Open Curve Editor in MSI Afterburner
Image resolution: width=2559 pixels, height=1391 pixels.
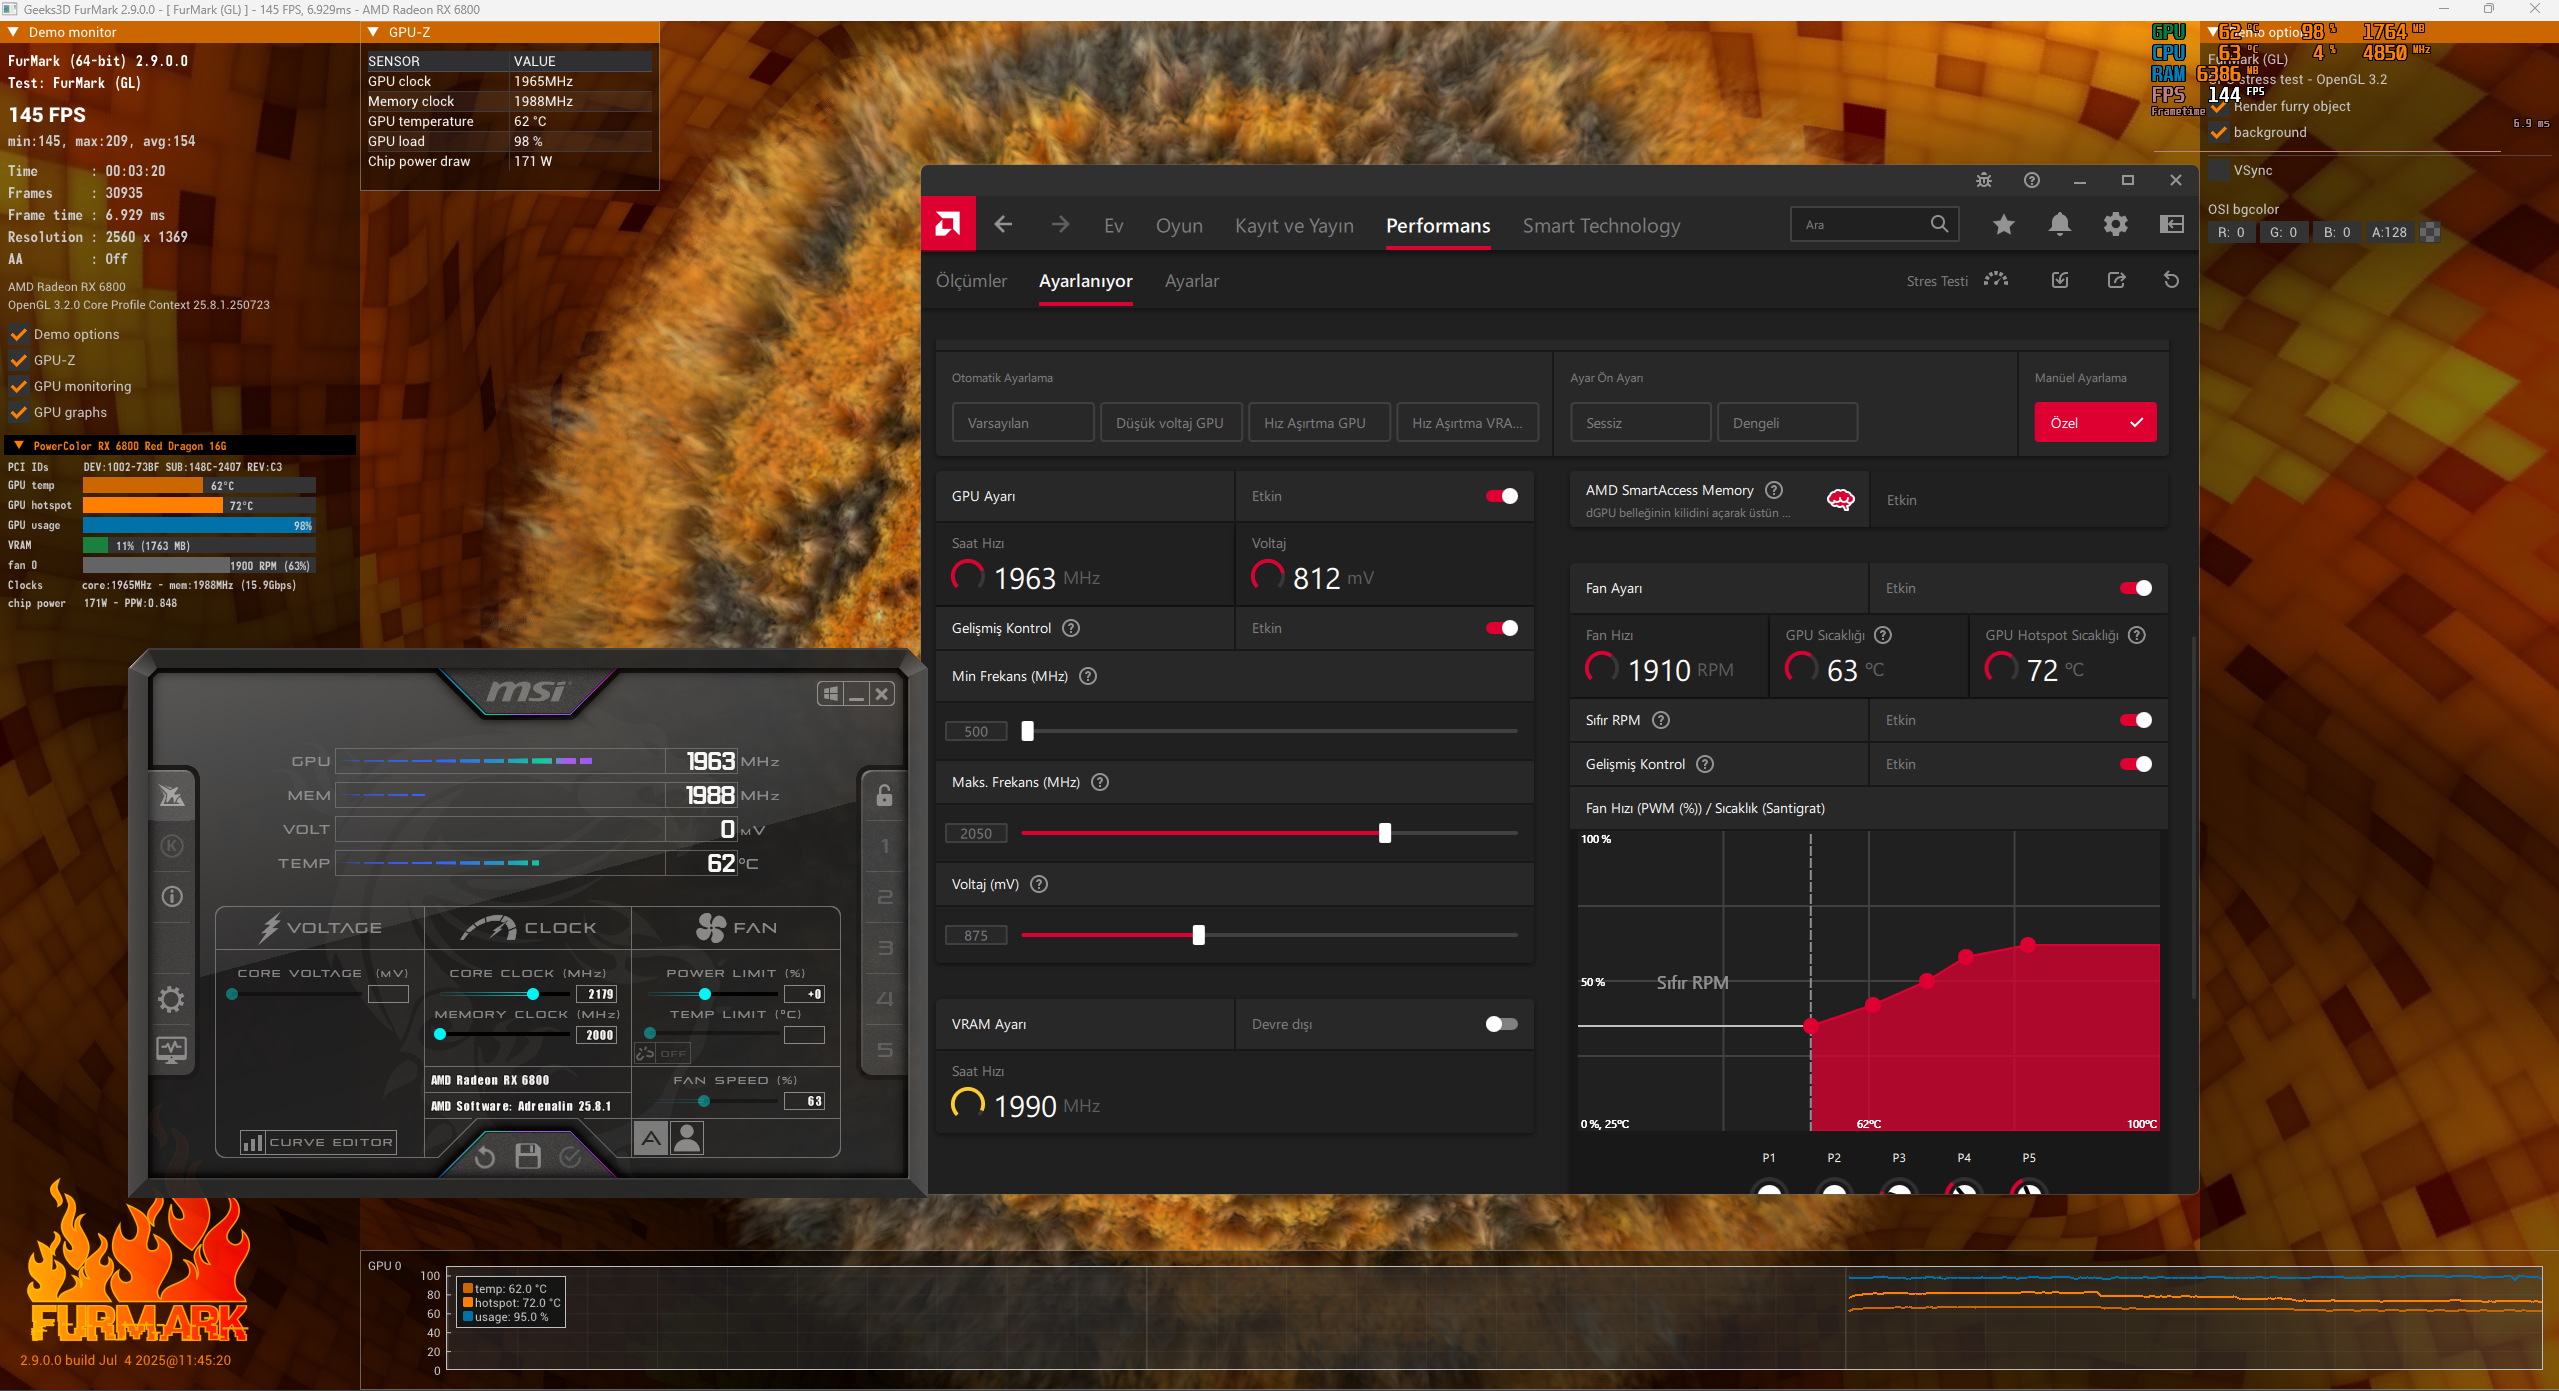(x=319, y=1143)
